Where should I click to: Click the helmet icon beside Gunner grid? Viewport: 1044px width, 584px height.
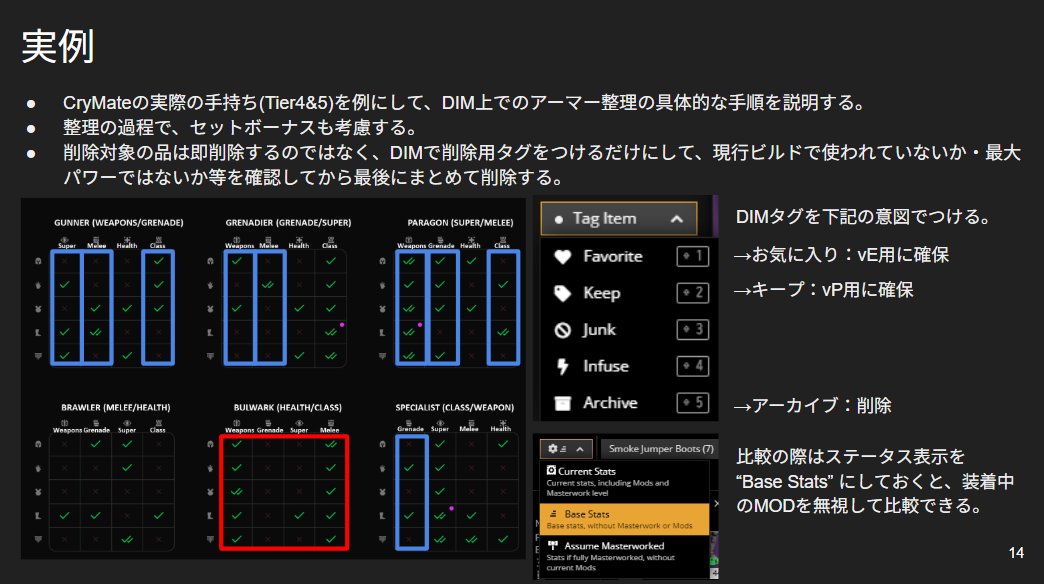pos(36,262)
